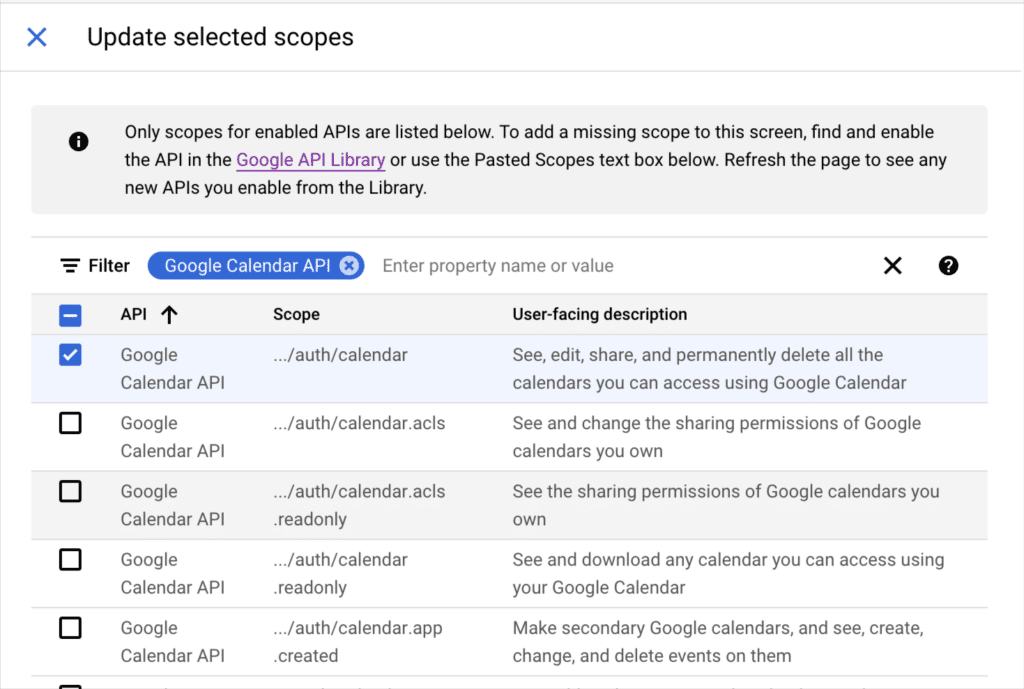Click the 'See and download any calendar' row description
Image resolution: width=1024 pixels, height=689 pixels.
tap(727, 573)
